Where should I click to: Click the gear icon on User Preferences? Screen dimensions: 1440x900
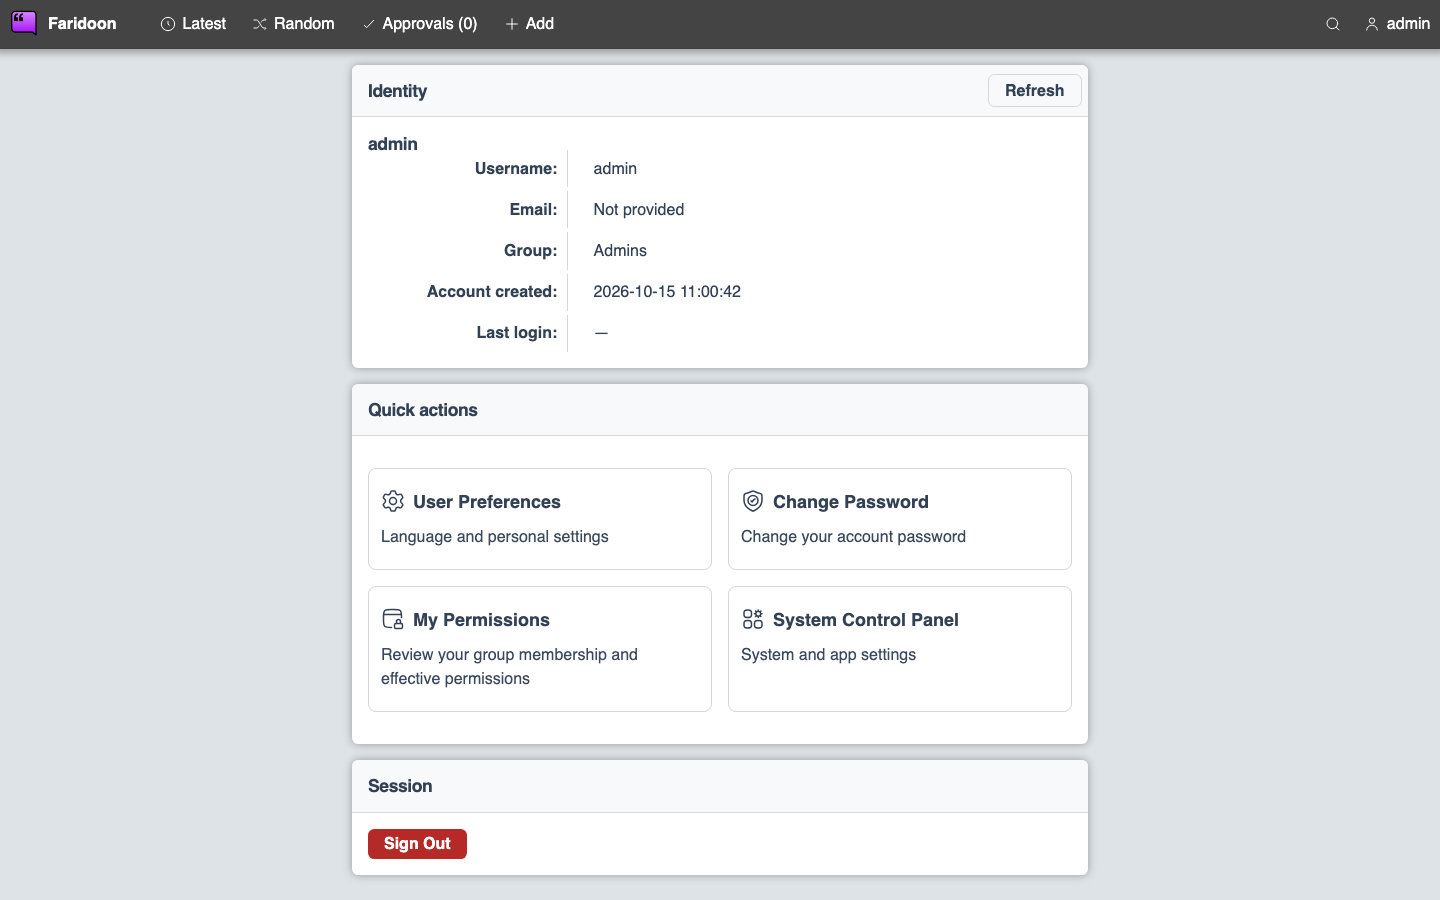tap(393, 501)
